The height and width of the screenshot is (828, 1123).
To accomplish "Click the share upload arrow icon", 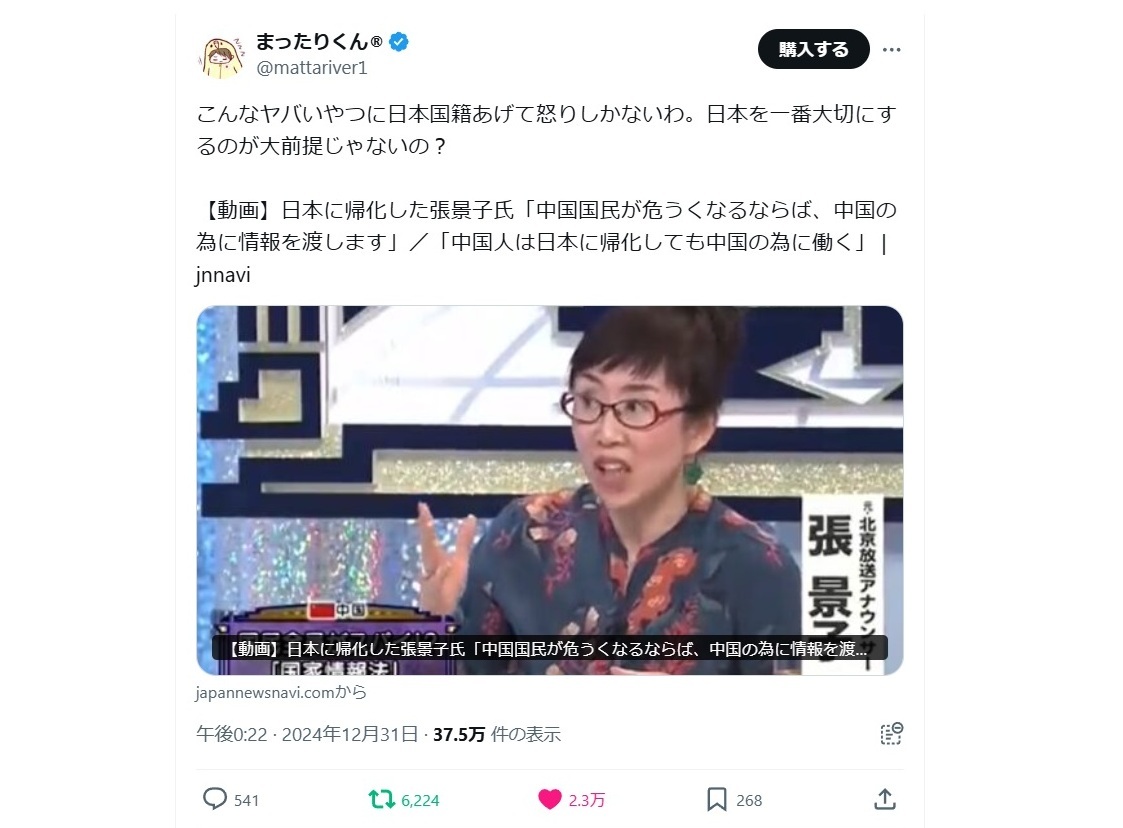I will [885, 799].
